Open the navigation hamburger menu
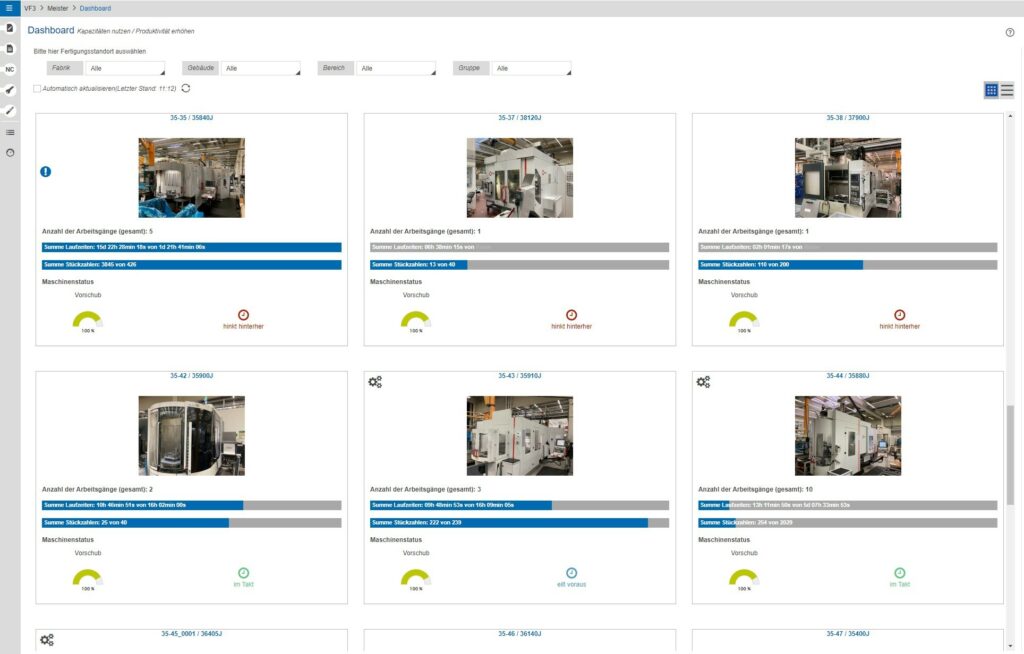This screenshot has height=654, width=1024. pyautogui.click(x=9, y=9)
